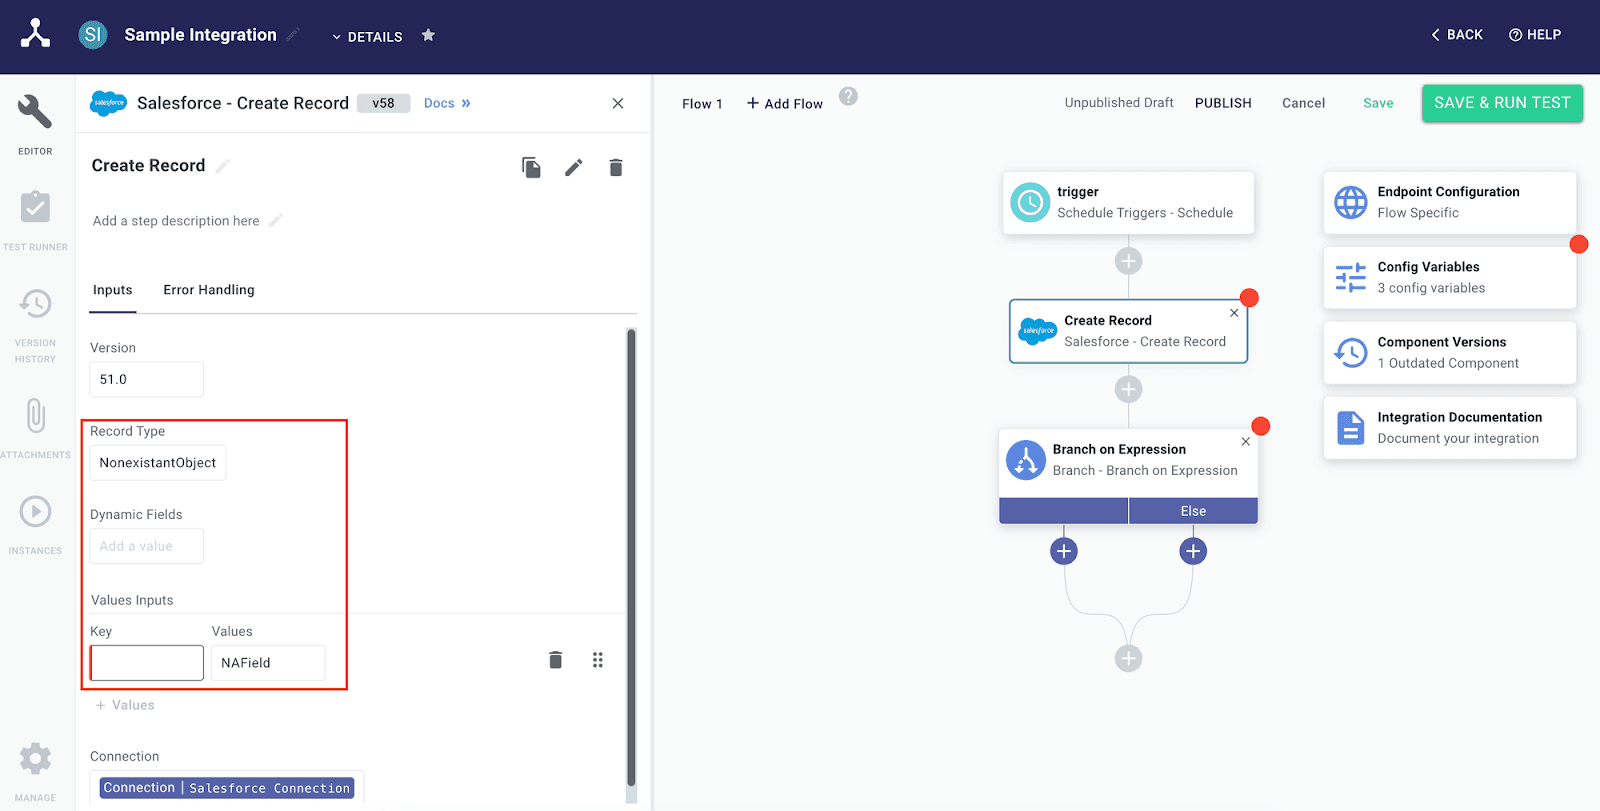Open Instances in the sidebar

pos(35,512)
